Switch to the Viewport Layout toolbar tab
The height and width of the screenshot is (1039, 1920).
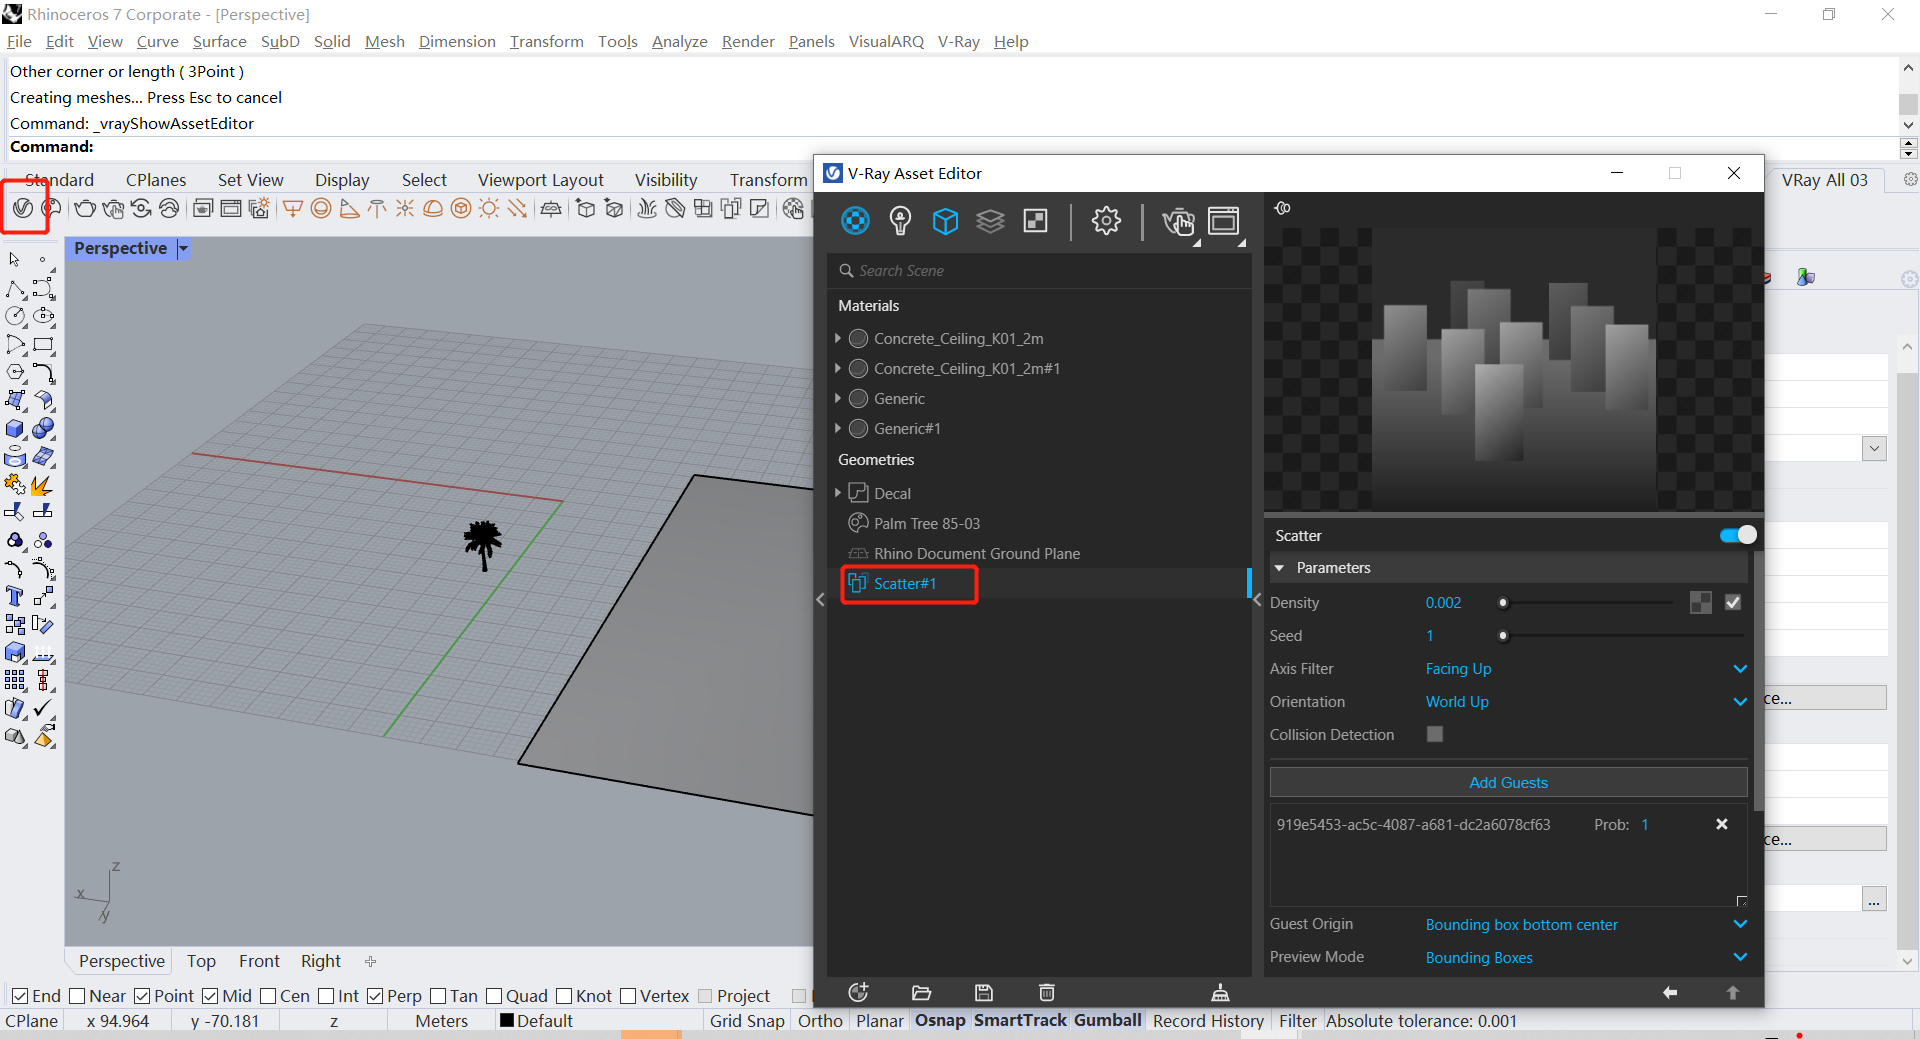[540, 180]
